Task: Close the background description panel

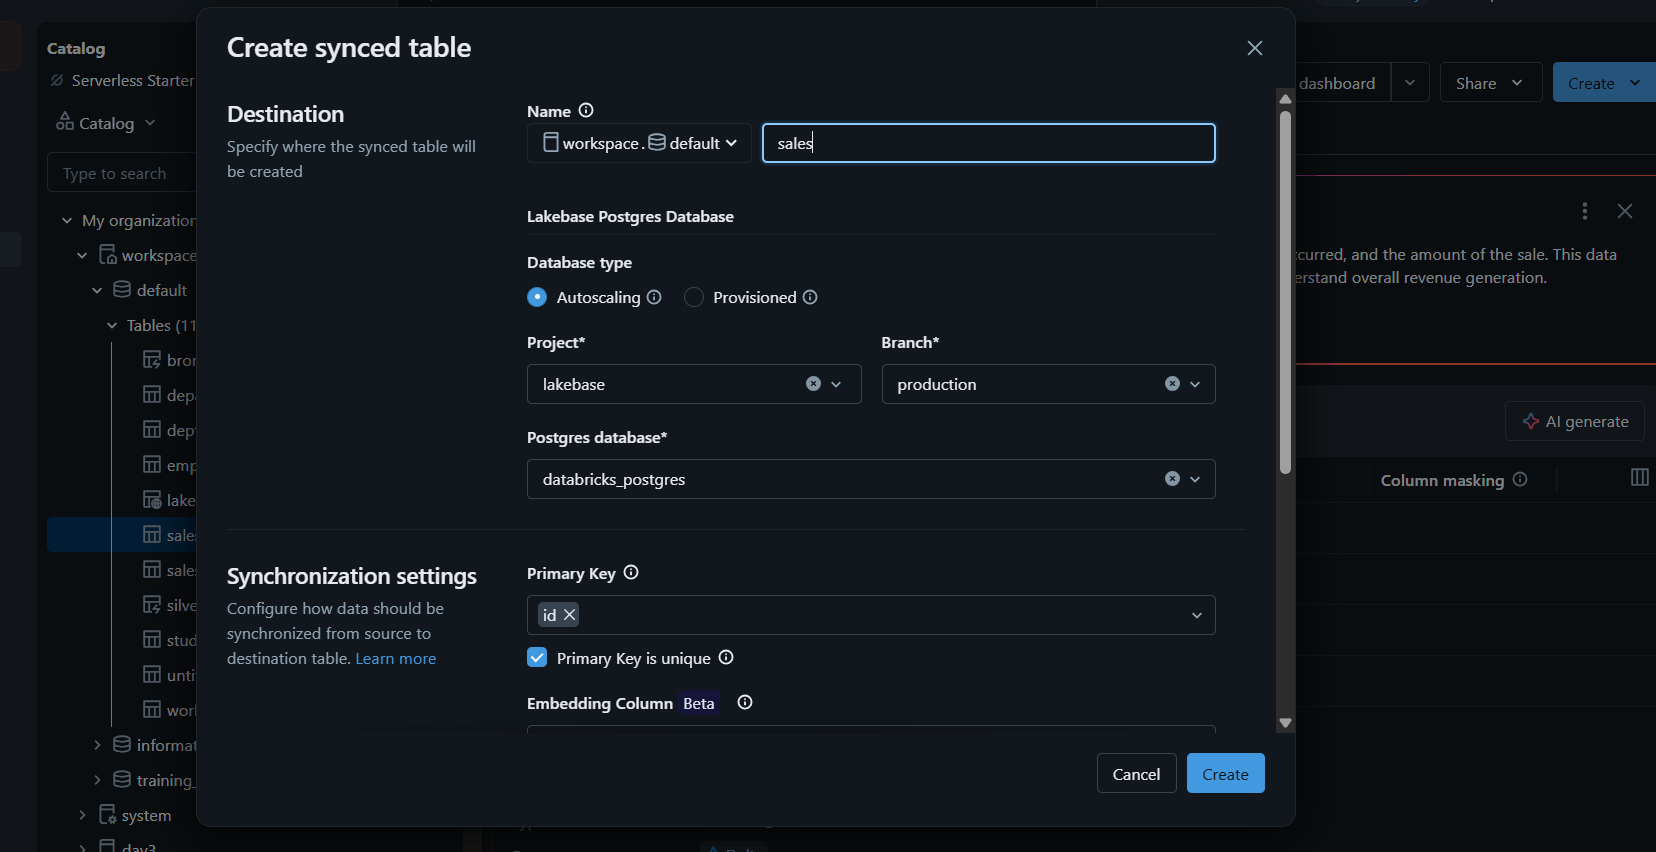Action: point(1625,211)
